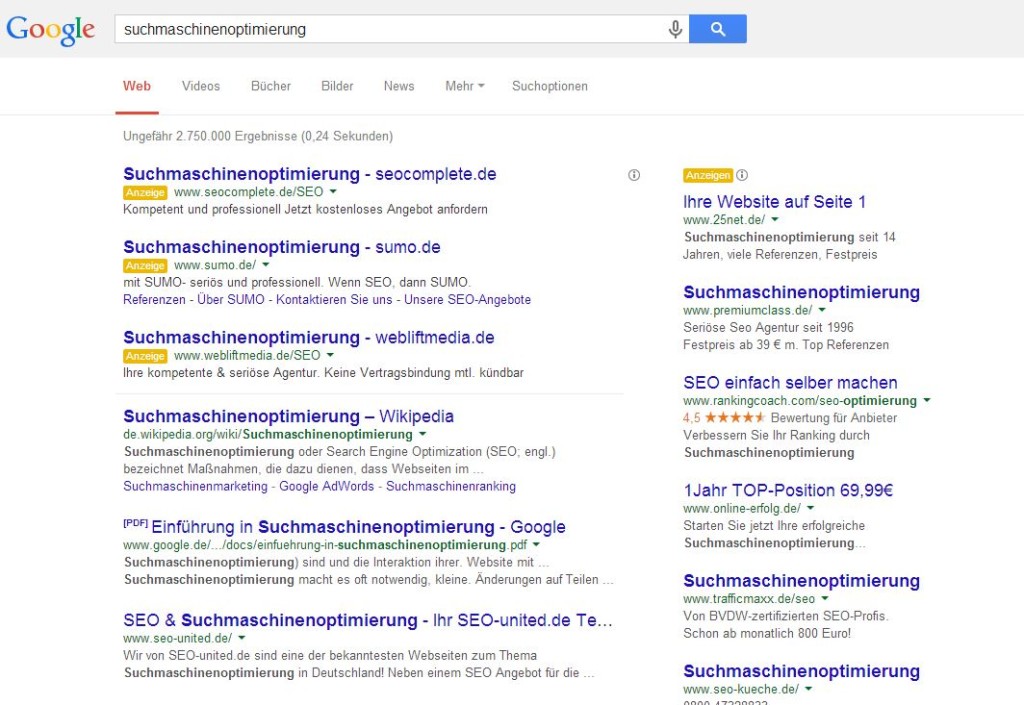
Task: Open Ihre Website auf Seite 1 ad
Action: [x=774, y=202]
